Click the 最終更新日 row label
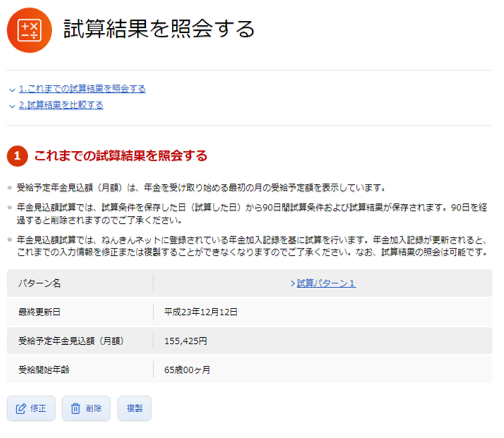Viewport: 504px width, 438px height. point(39,312)
